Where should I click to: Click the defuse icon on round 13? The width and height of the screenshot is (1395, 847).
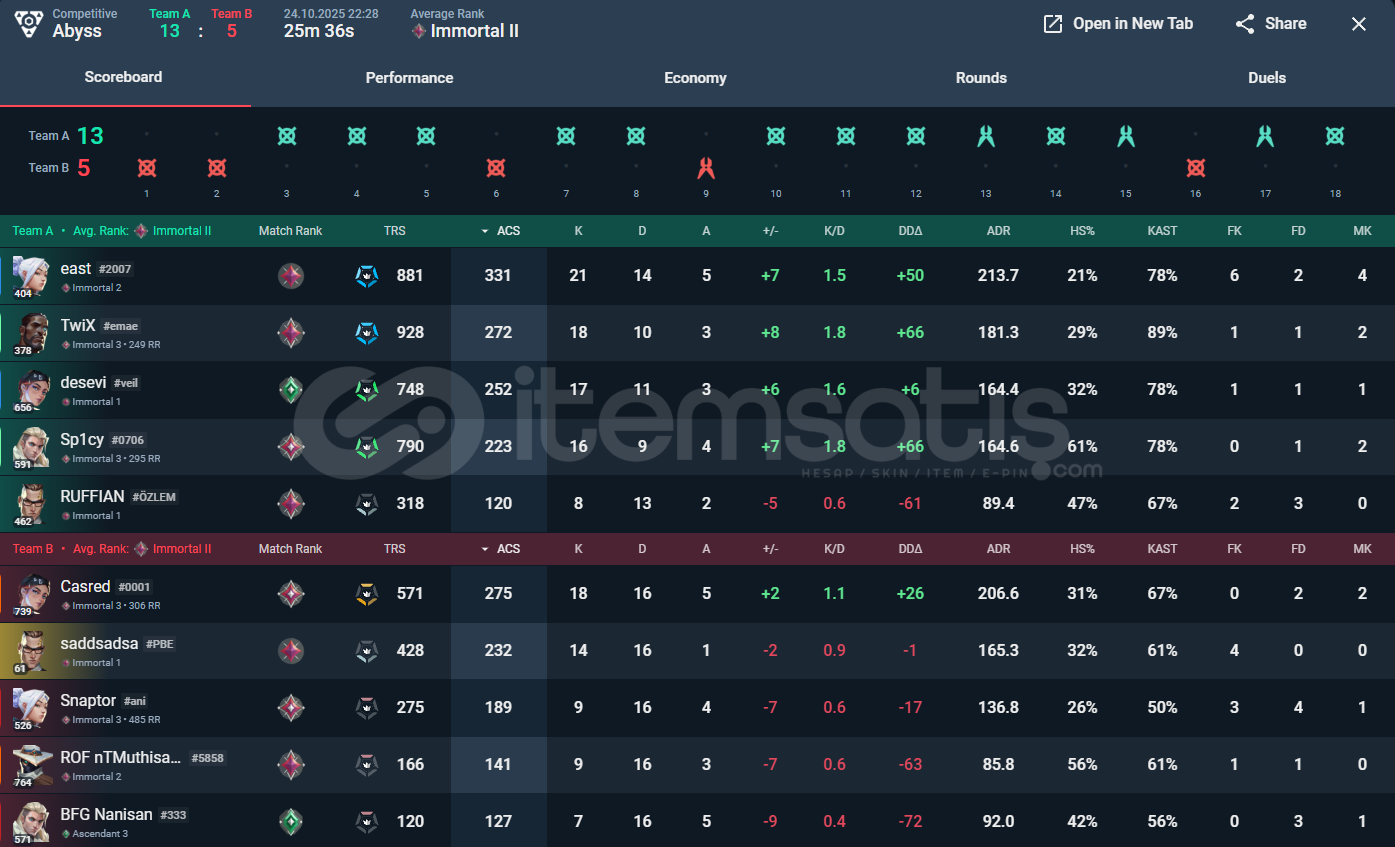tap(985, 135)
